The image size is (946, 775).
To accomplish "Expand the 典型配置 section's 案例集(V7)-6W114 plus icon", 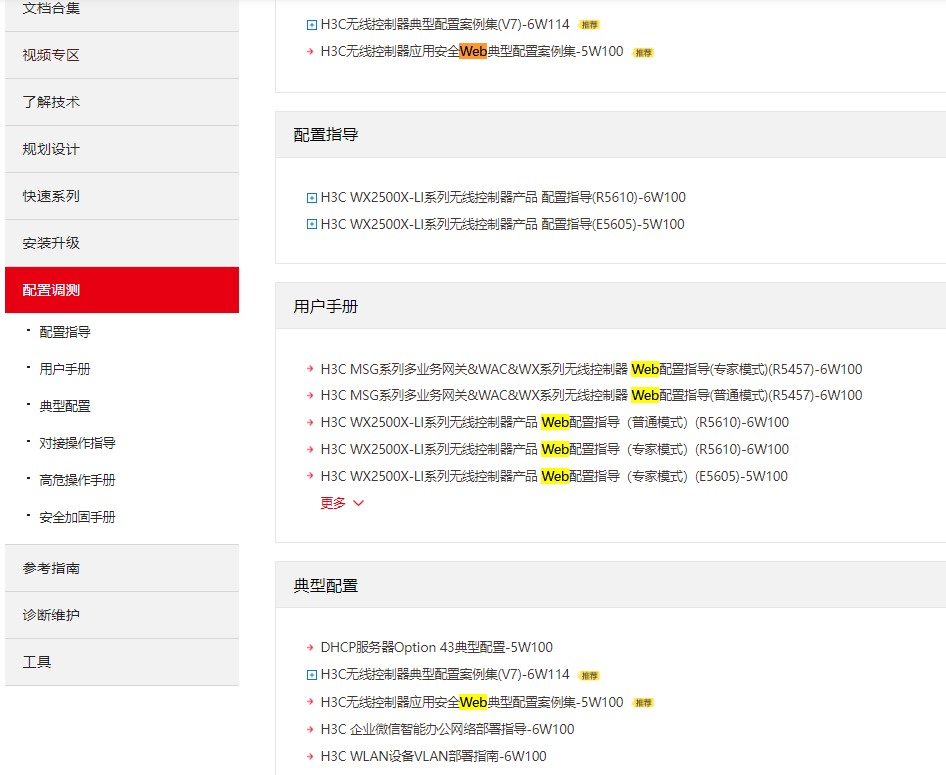I will [311, 675].
